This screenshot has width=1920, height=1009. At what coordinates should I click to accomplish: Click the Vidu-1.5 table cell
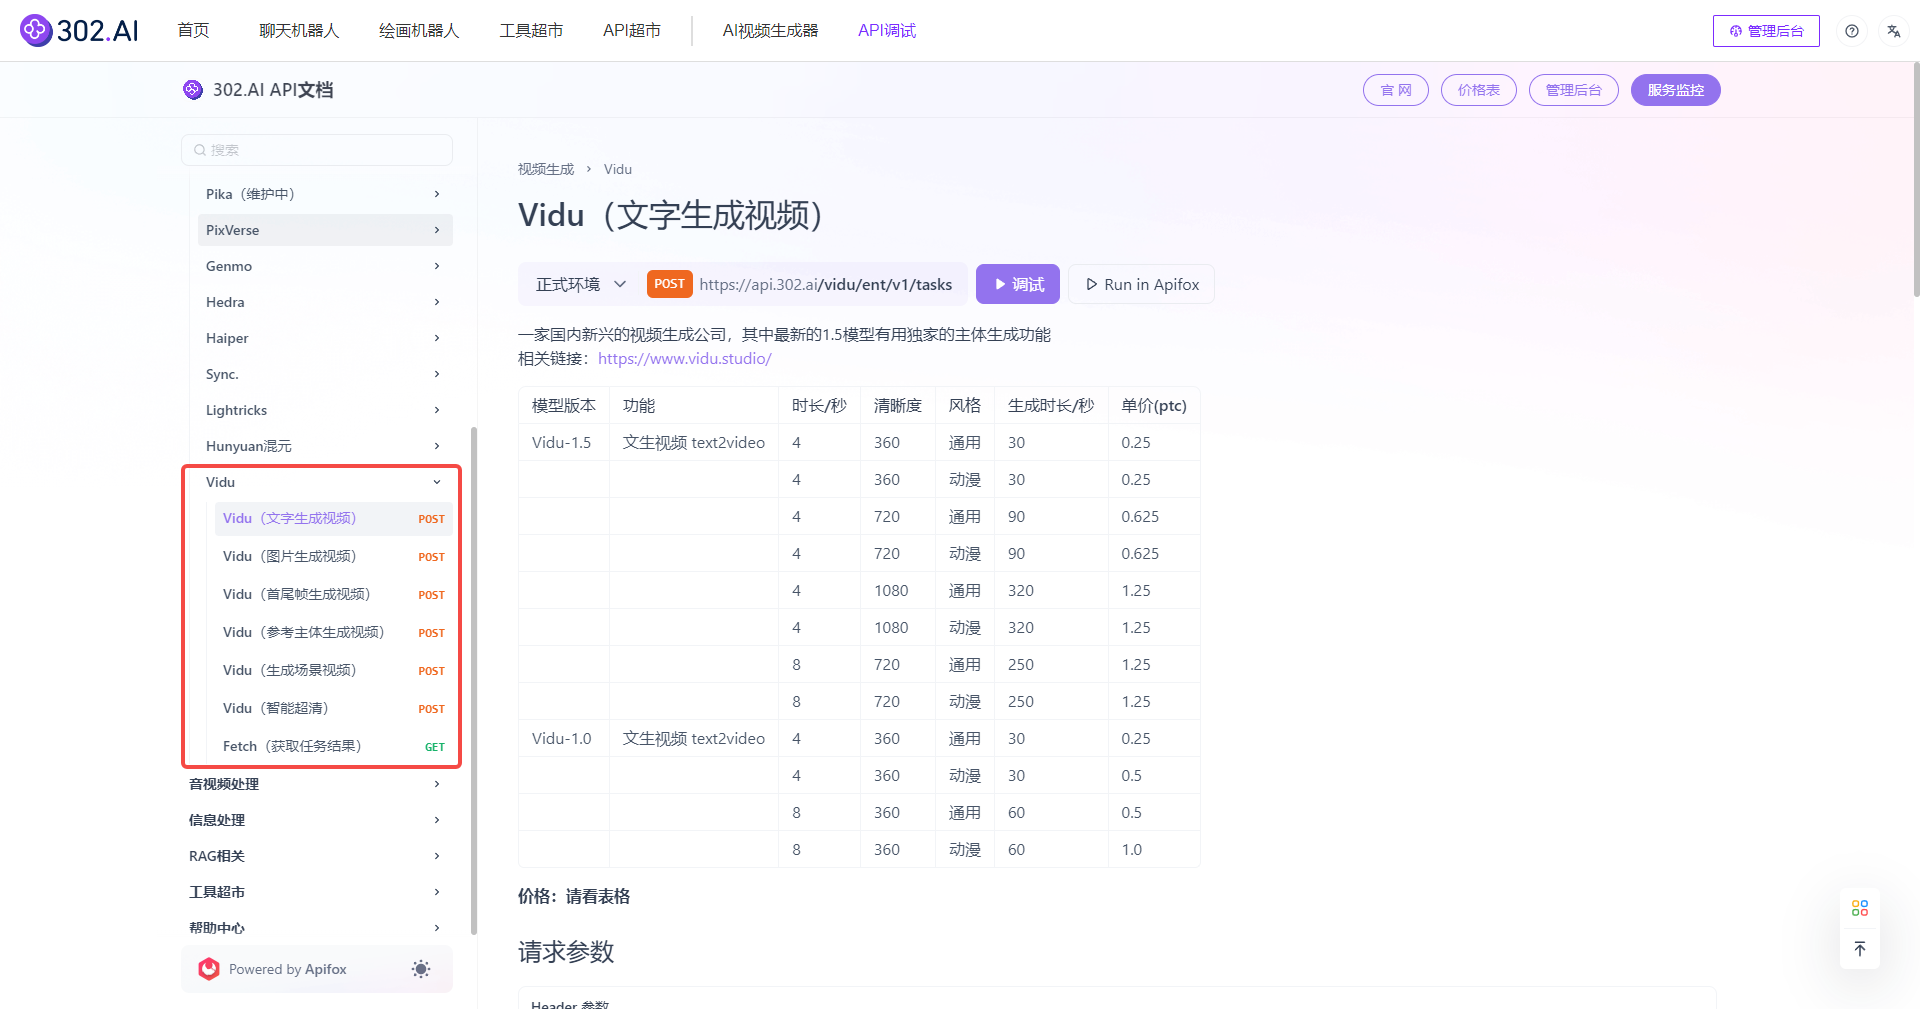pos(562,442)
